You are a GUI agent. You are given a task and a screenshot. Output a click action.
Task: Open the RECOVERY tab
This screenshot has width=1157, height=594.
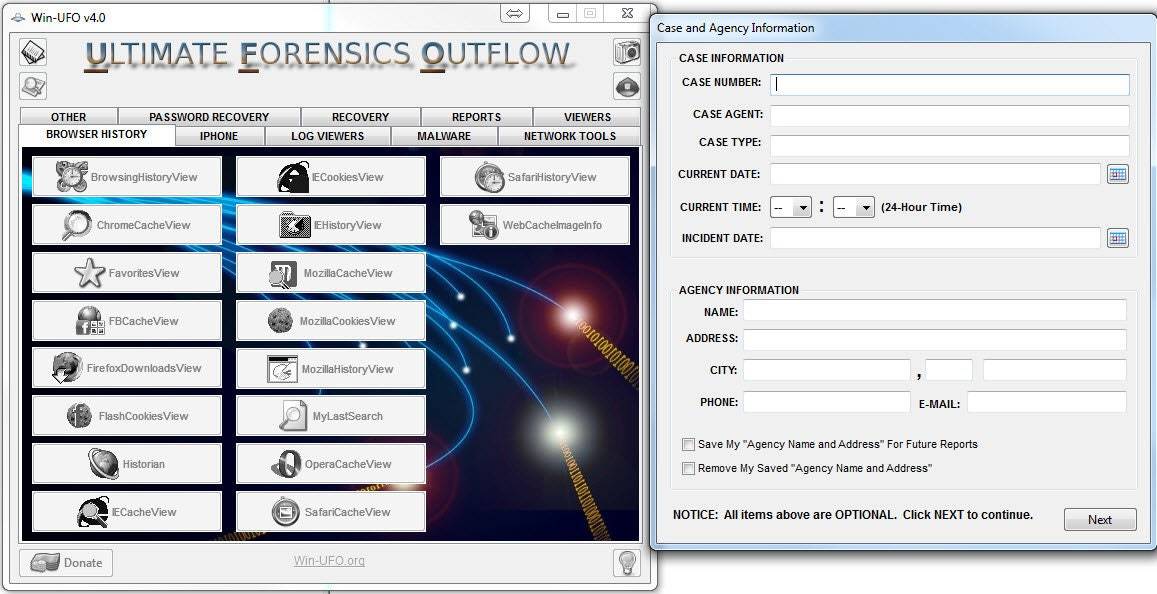click(x=360, y=117)
